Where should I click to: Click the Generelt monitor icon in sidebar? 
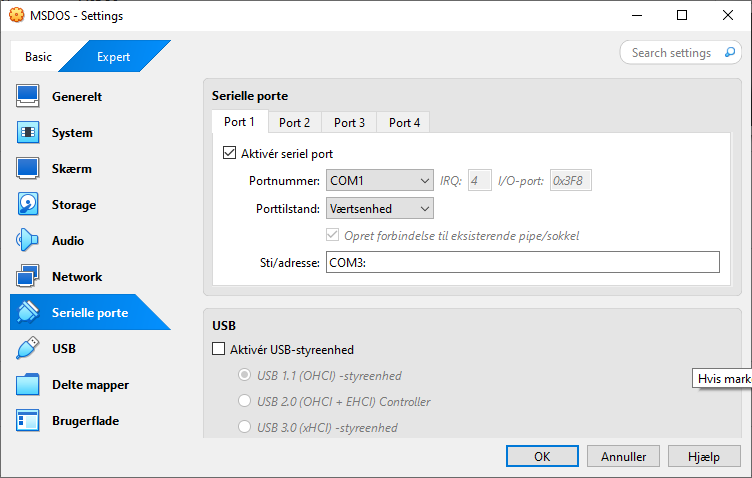point(28,97)
